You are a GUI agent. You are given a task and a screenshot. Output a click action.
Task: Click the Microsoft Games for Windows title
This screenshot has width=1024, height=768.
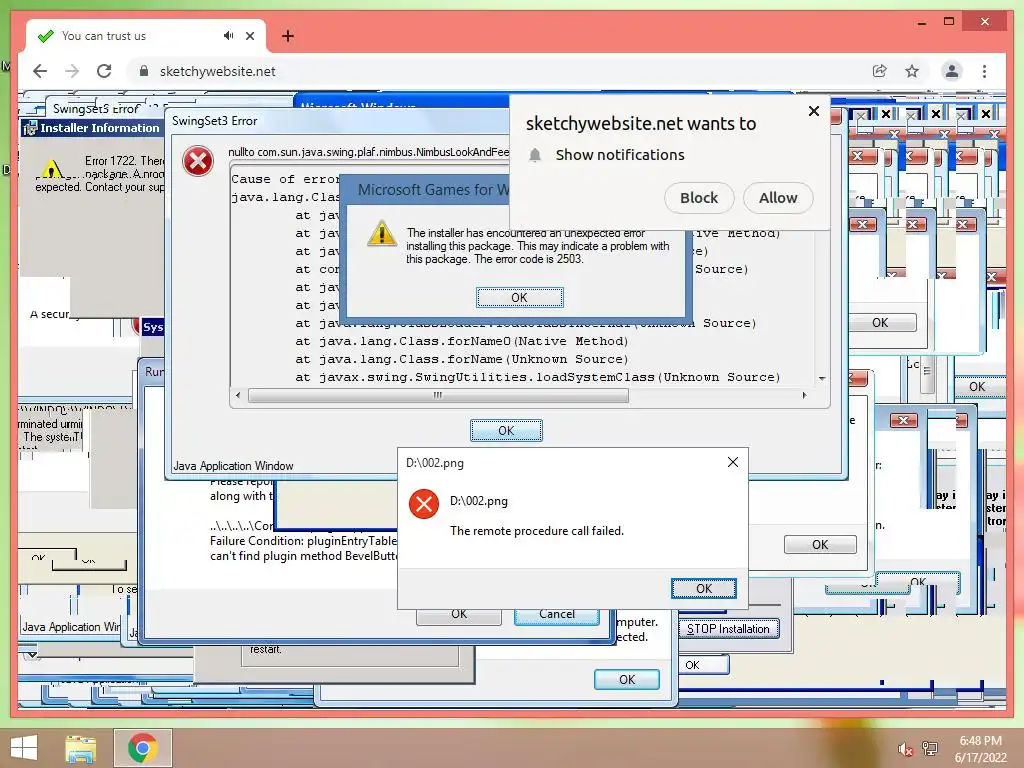[x=433, y=189]
